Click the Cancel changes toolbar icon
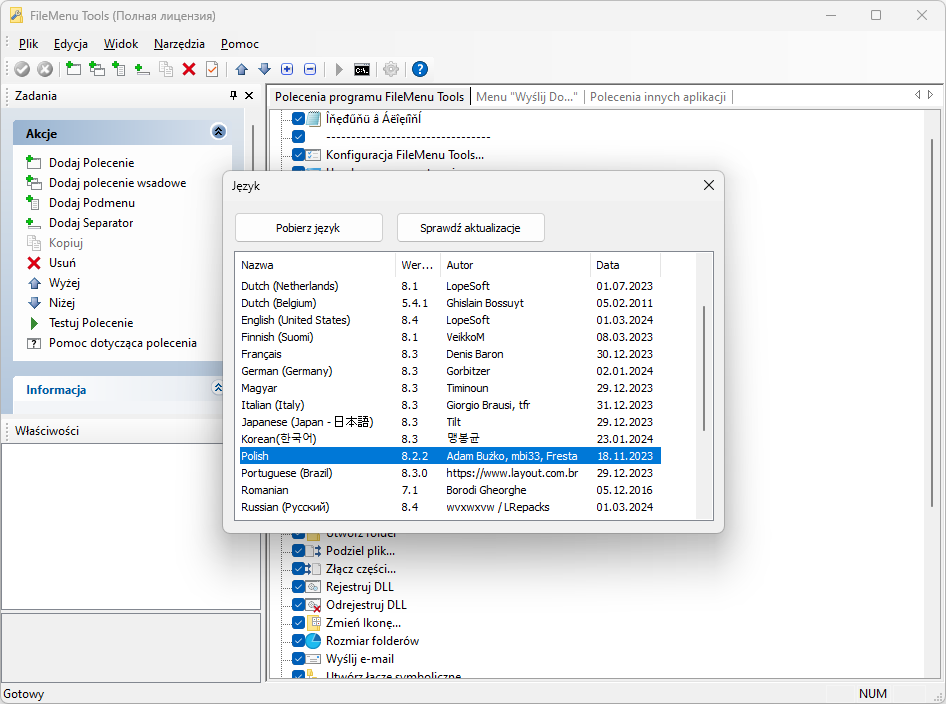 tap(45, 69)
